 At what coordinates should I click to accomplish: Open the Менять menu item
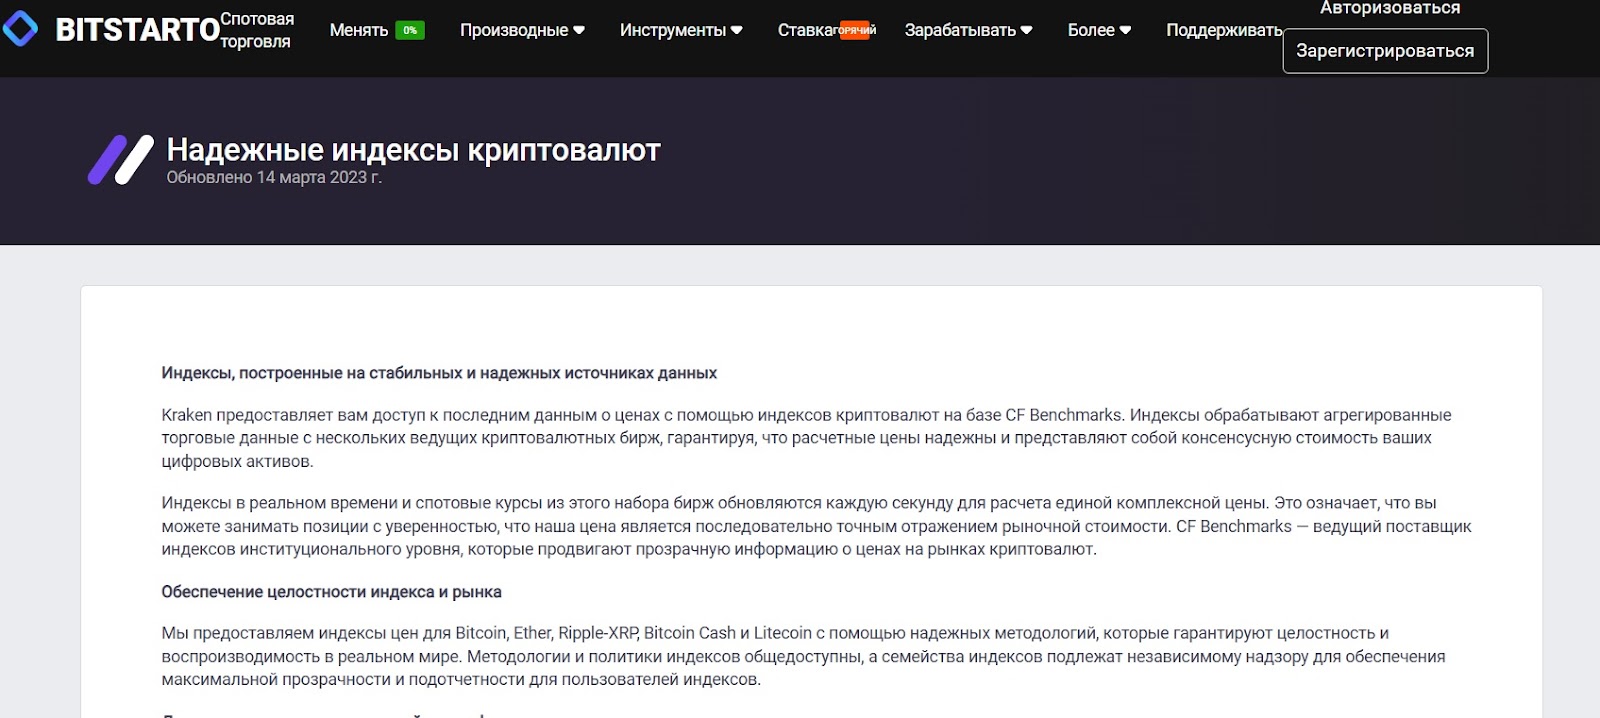click(x=359, y=30)
